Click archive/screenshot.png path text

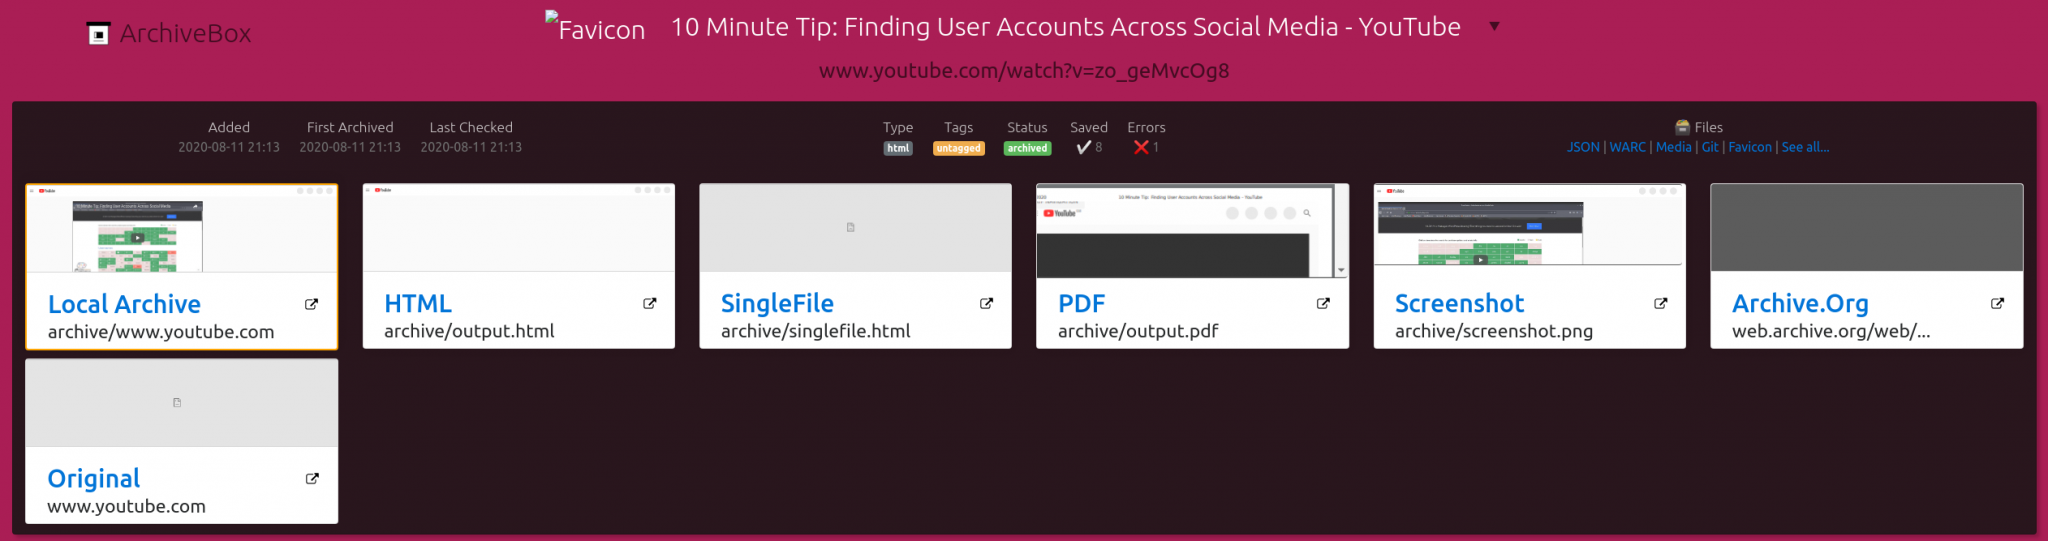coord(1494,331)
